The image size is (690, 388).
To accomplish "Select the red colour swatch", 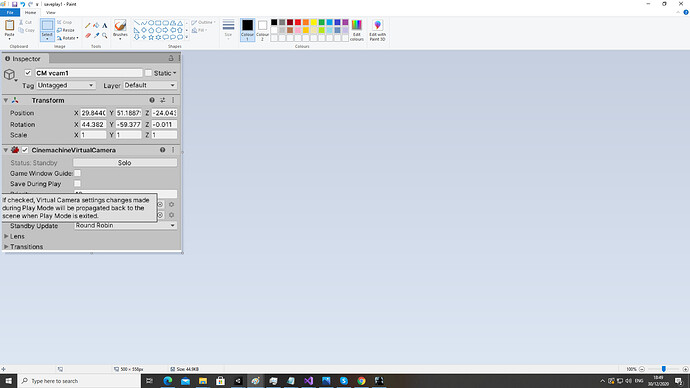I will (x=298, y=22).
